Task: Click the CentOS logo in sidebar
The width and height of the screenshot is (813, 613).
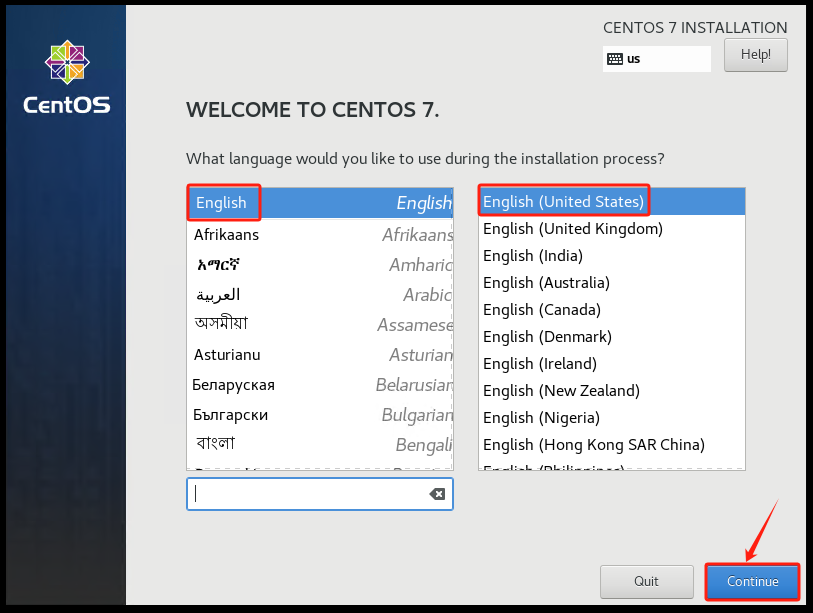Action: [x=67, y=78]
